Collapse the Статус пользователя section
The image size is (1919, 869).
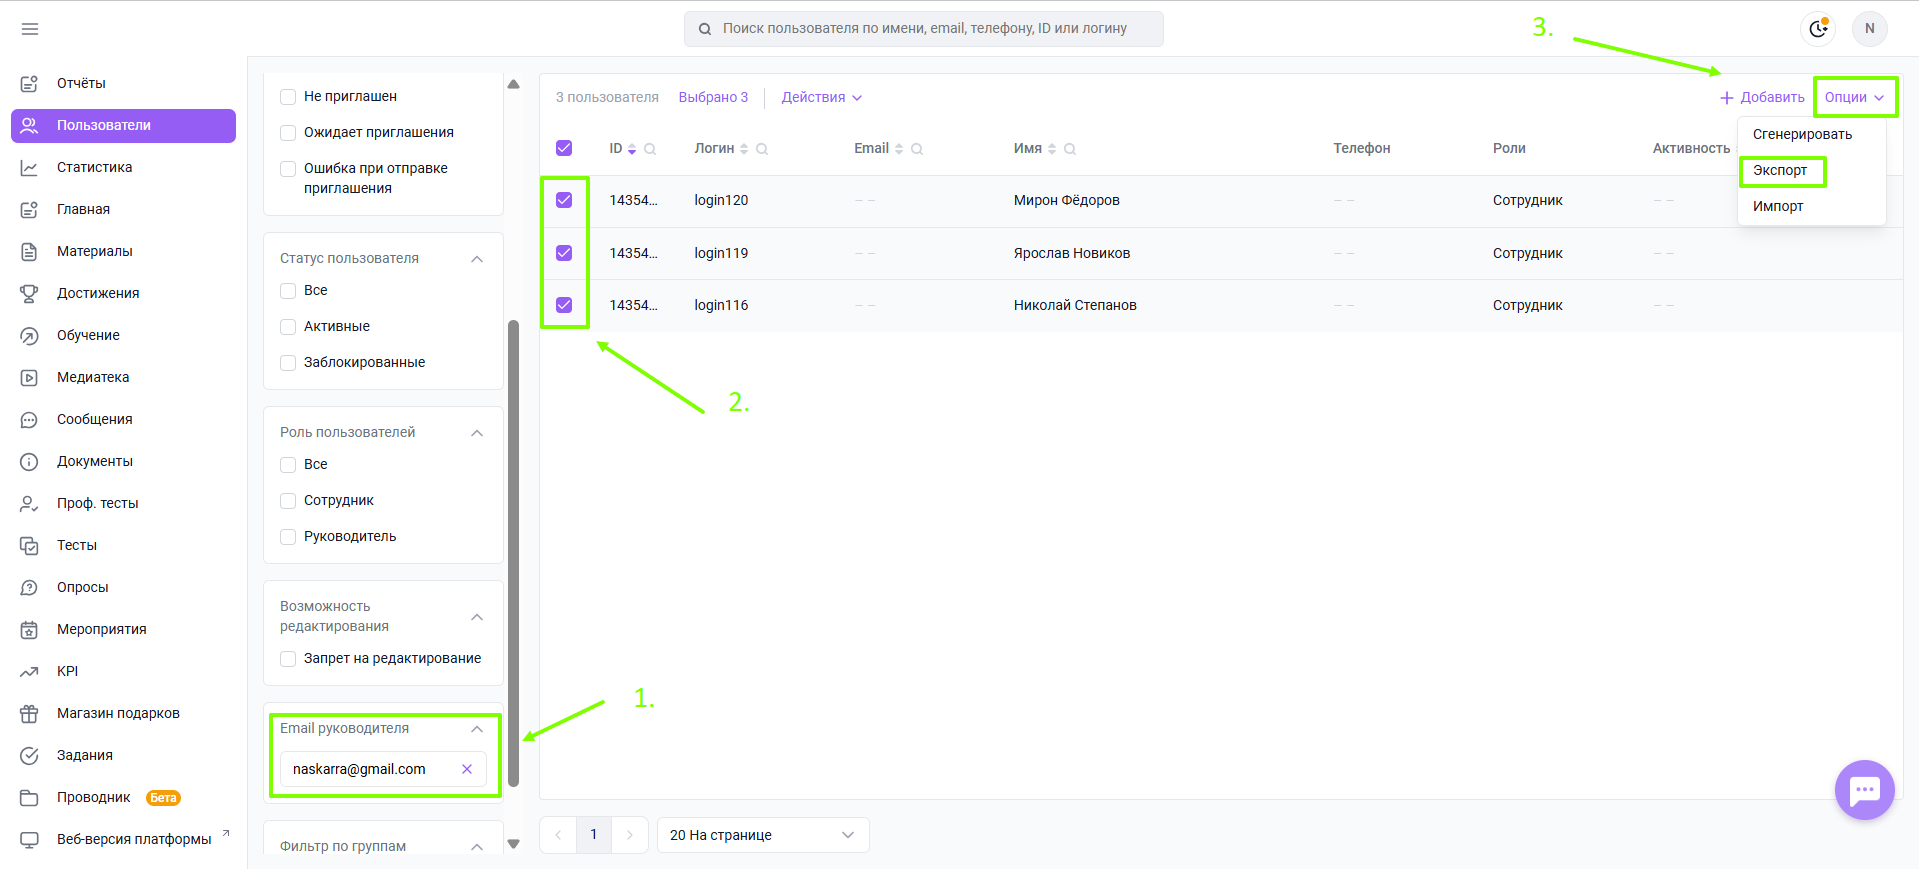[x=477, y=259]
